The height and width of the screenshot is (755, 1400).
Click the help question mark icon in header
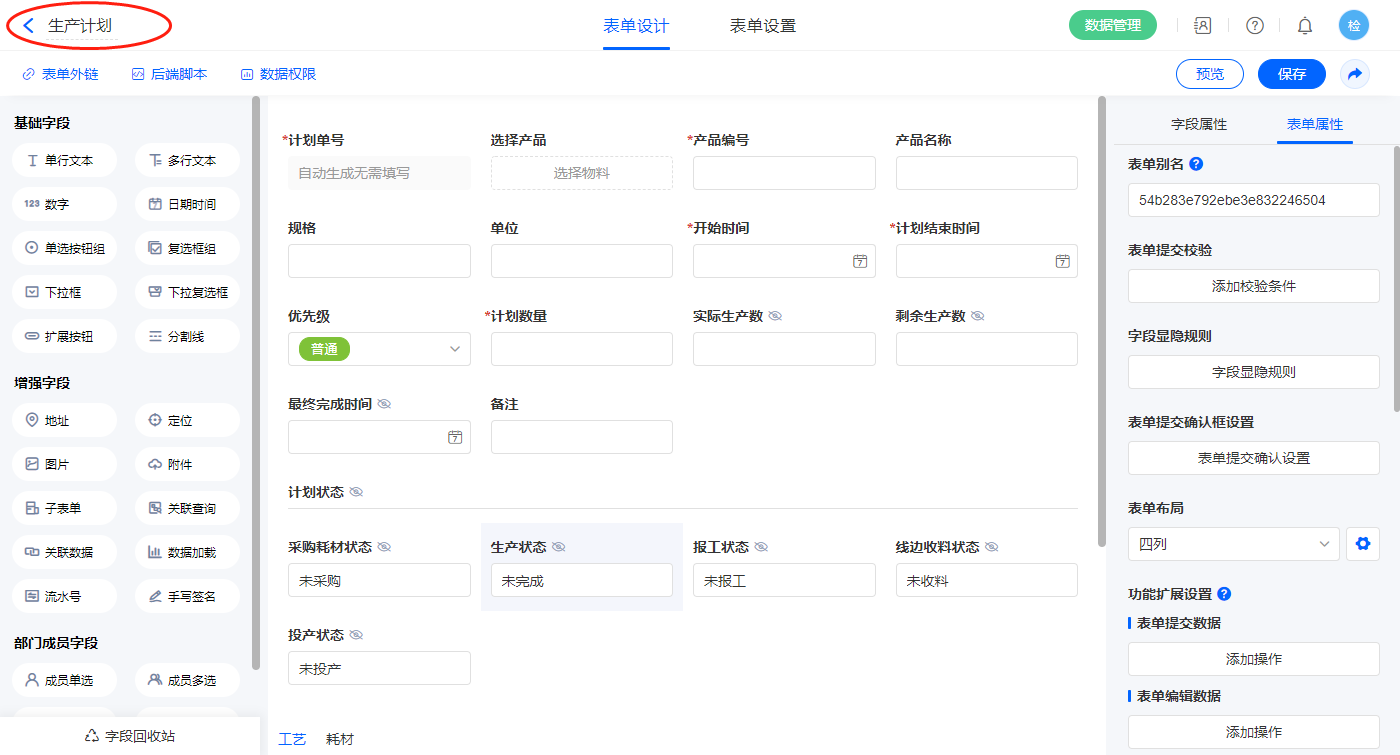1254,26
